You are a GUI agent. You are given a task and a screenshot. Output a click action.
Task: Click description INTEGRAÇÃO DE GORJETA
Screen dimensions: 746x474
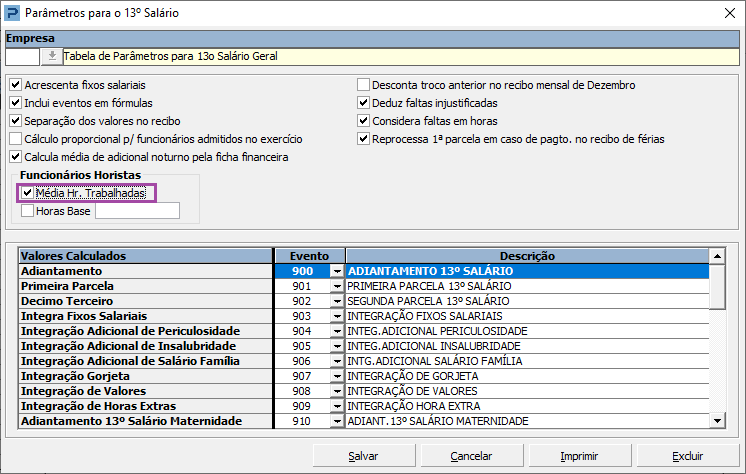(527, 376)
